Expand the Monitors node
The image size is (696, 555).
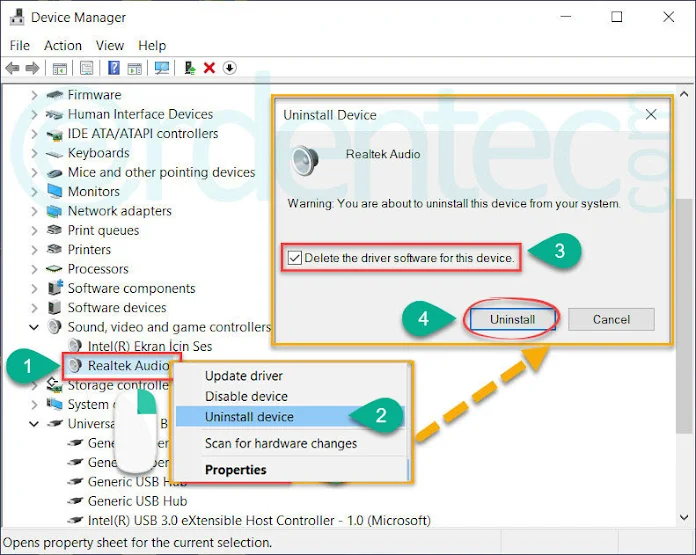point(34,192)
